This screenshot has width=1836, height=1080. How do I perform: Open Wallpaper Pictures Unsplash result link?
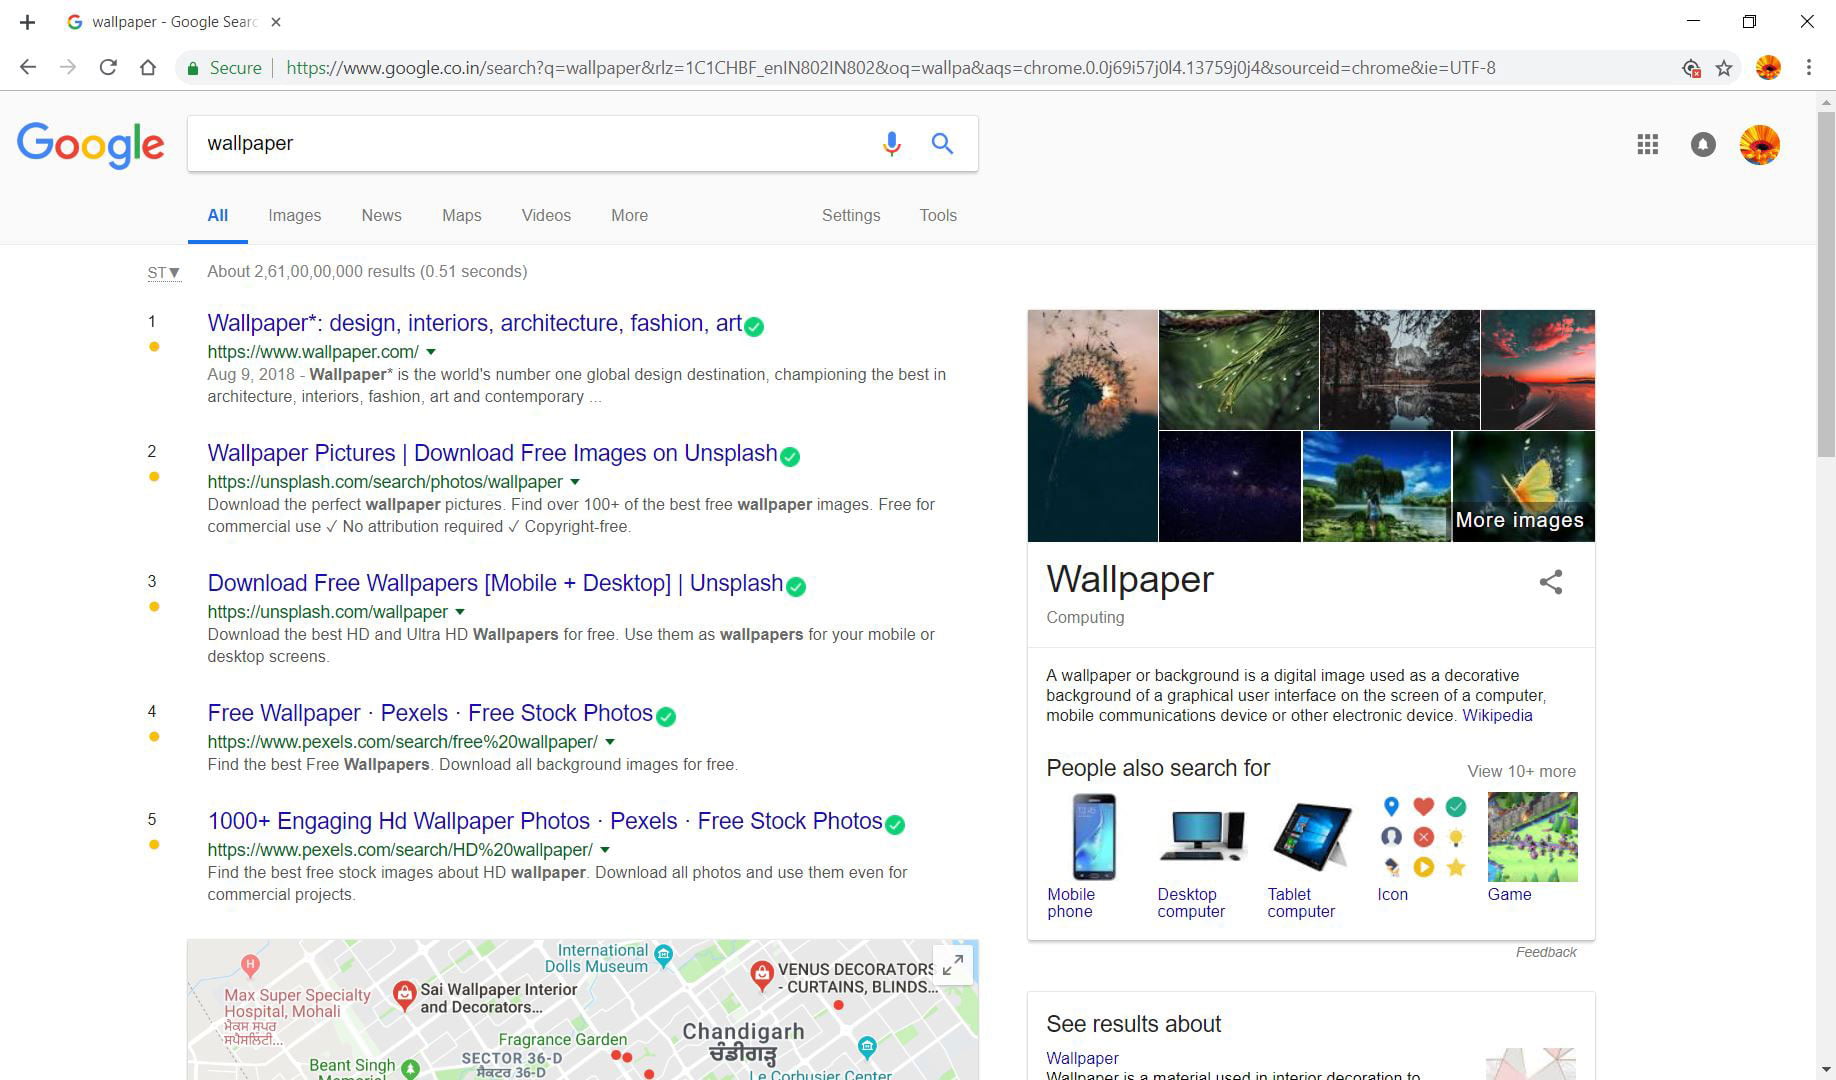pyautogui.click(x=492, y=453)
